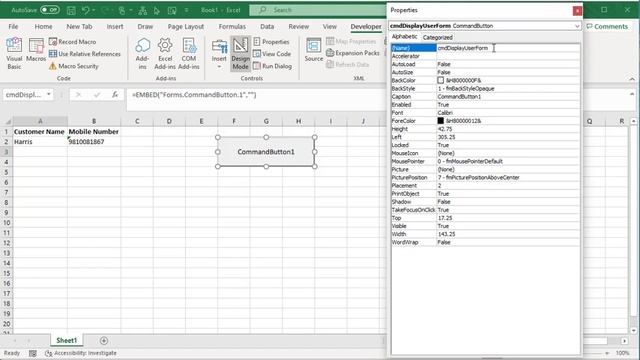Click the macro recording icon in status bar
The image size is (640, 360).
pyautogui.click(x=33, y=353)
